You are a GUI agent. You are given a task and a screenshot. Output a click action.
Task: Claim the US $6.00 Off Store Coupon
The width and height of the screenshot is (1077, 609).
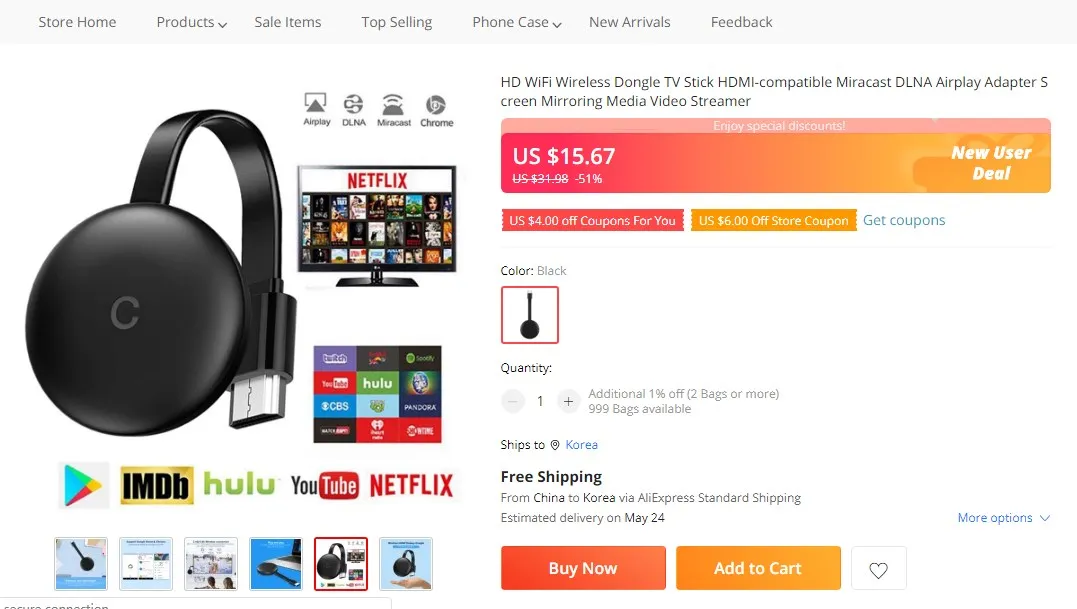(773, 220)
